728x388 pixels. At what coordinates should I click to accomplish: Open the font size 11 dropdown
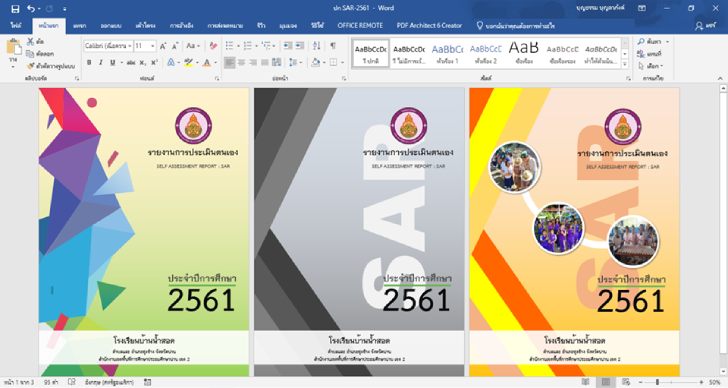tap(152, 46)
